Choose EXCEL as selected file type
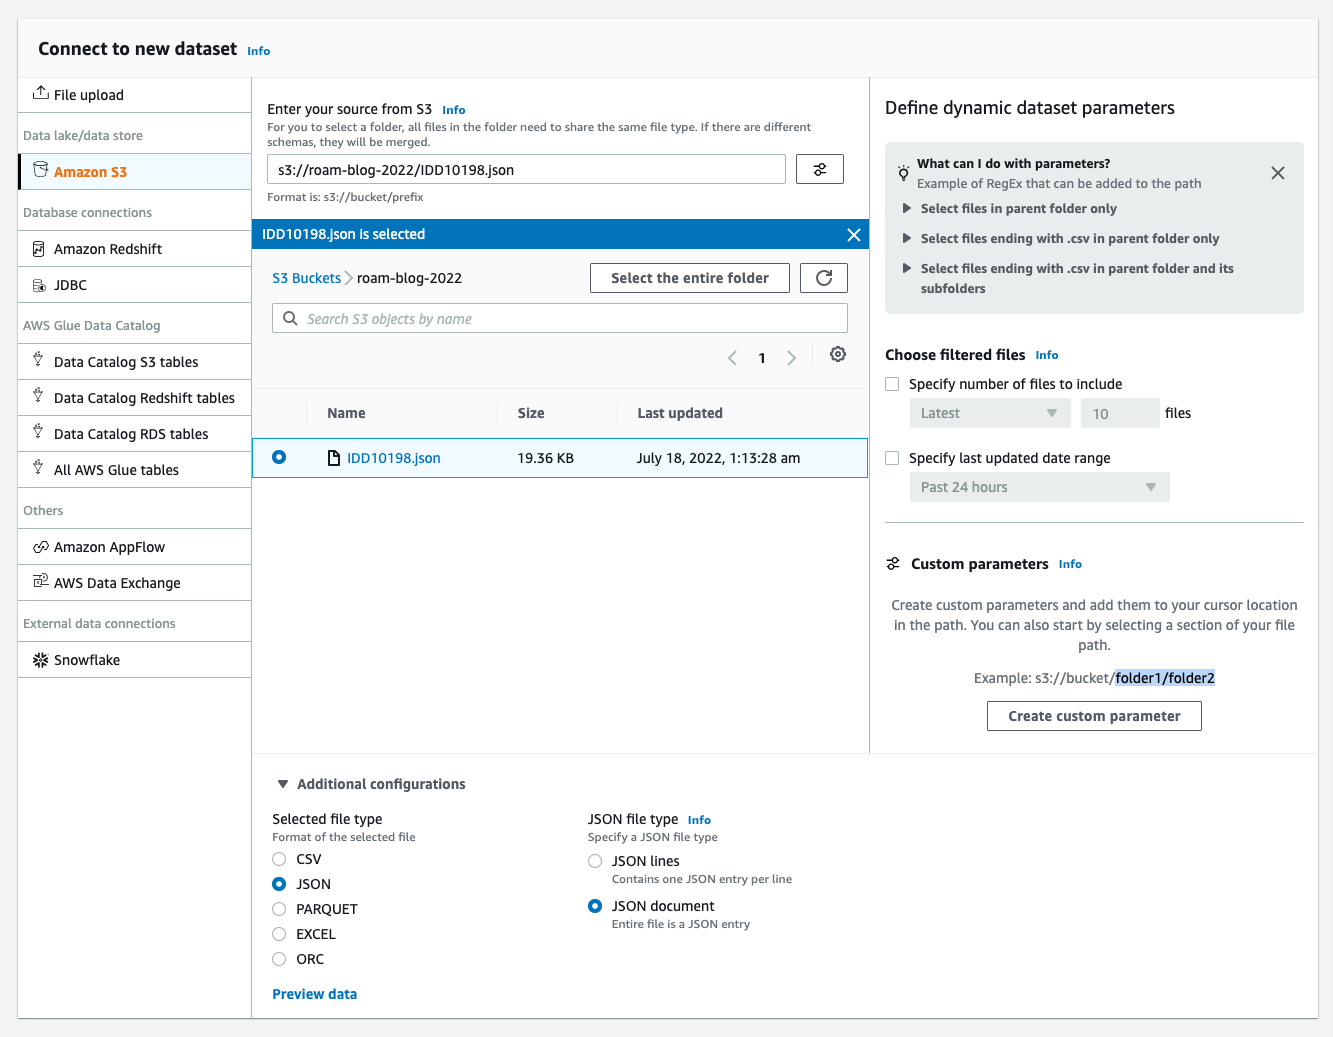The height and width of the screenshot is (1037, 1333). pos(279,934)
